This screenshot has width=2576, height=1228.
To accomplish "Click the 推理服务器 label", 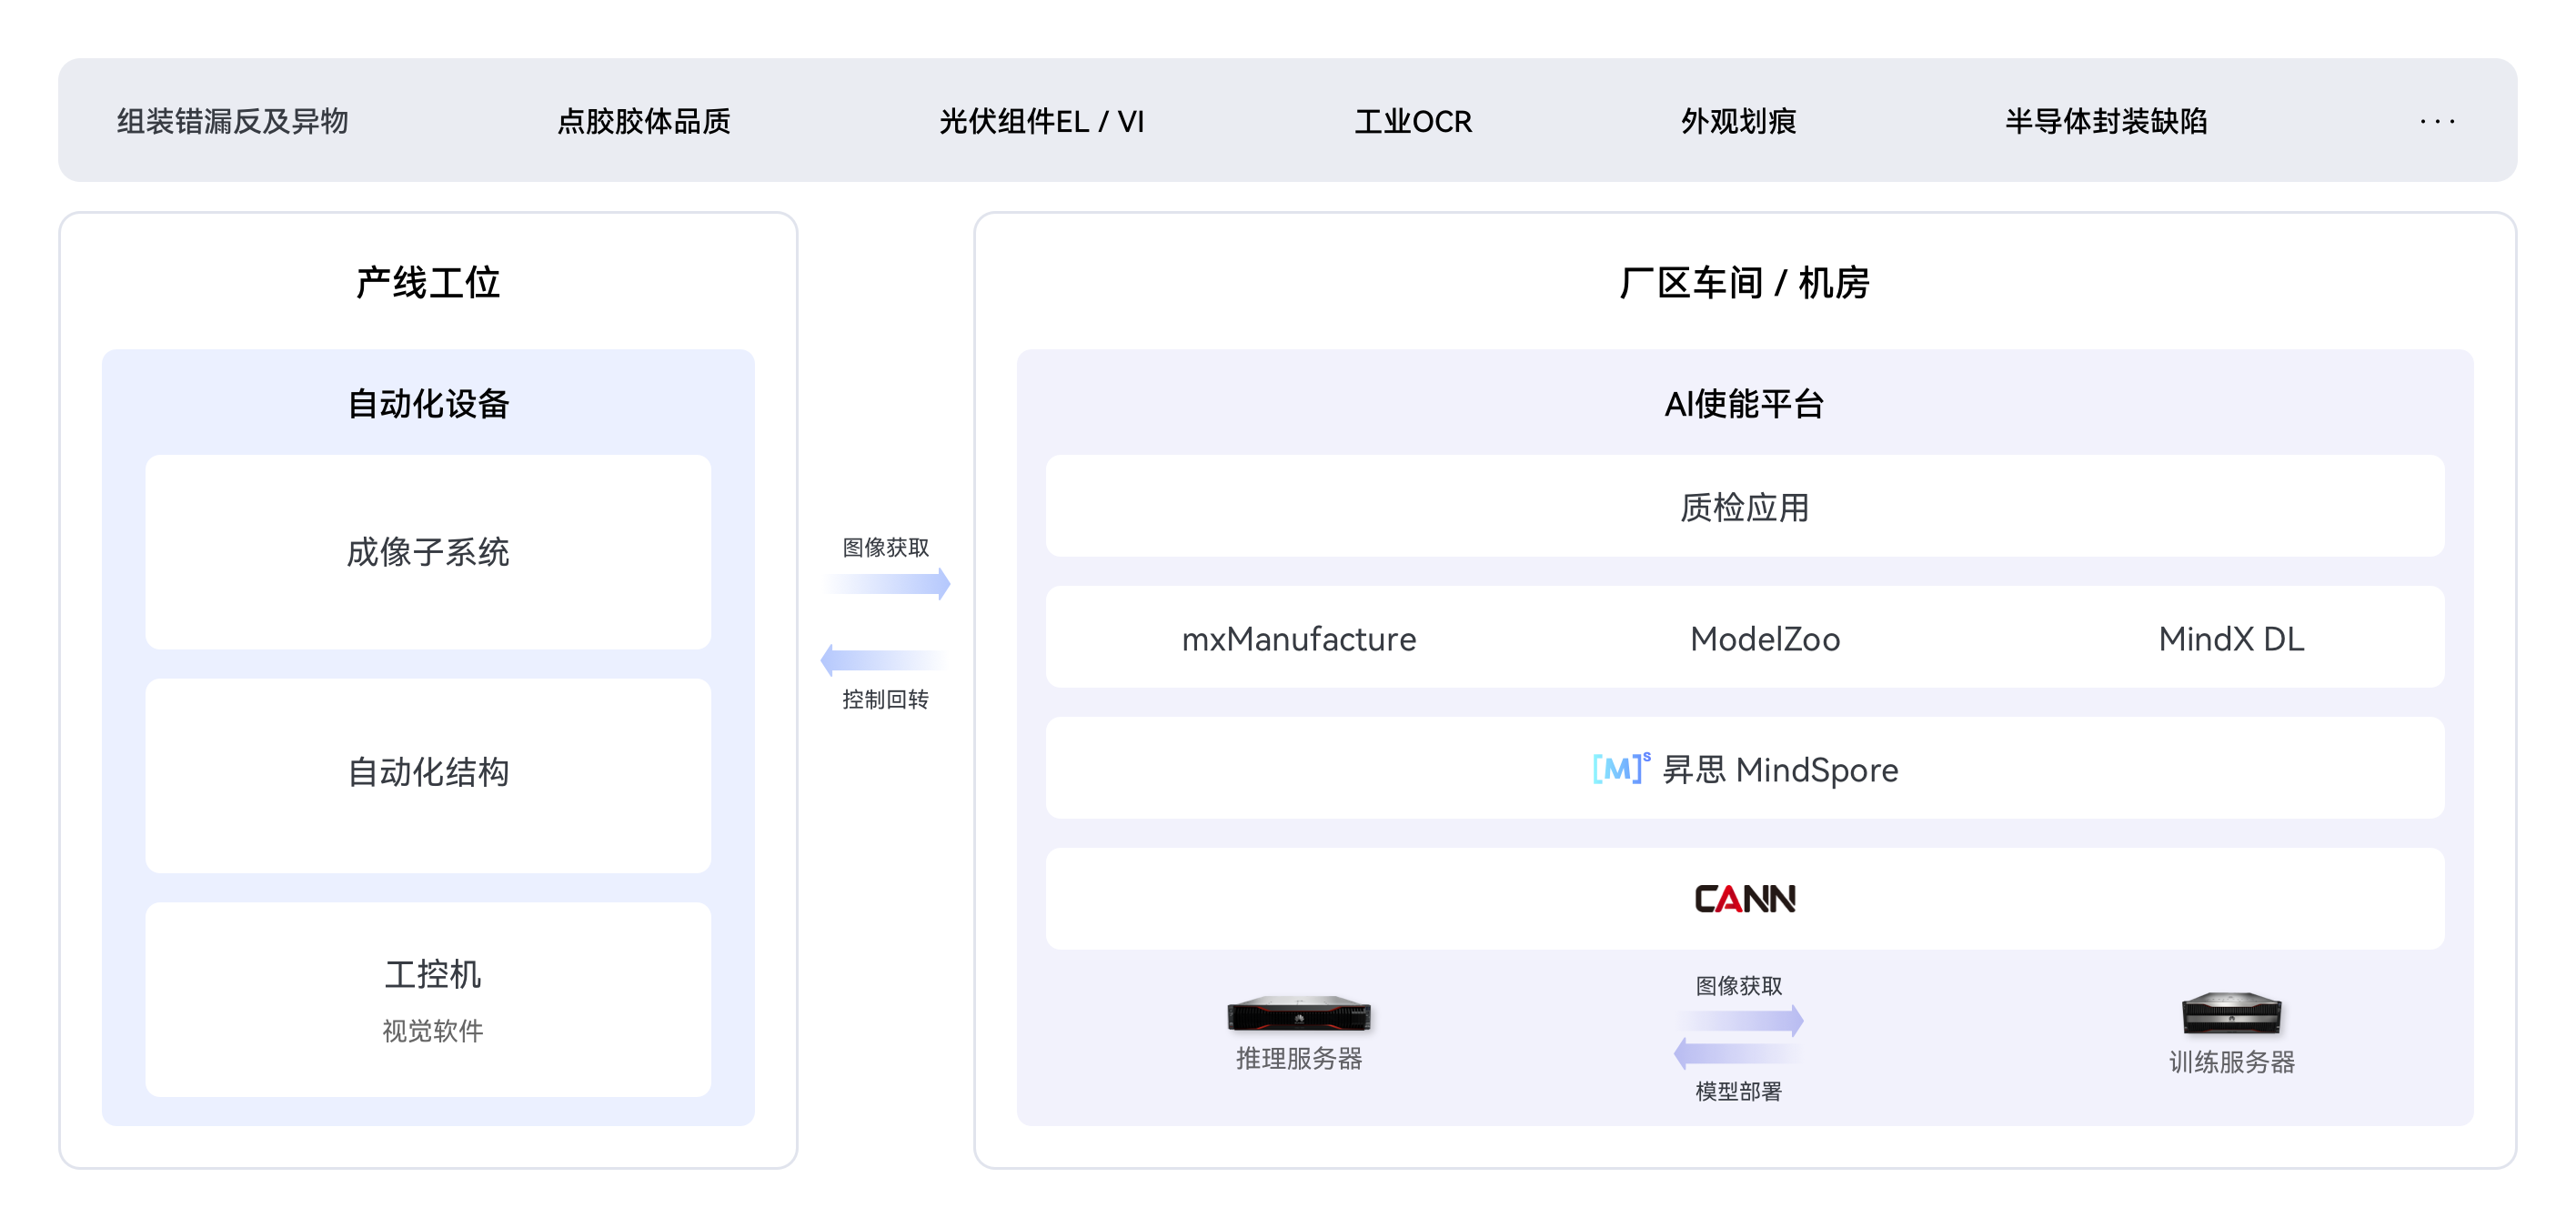I will (x=1299, y=1058).
